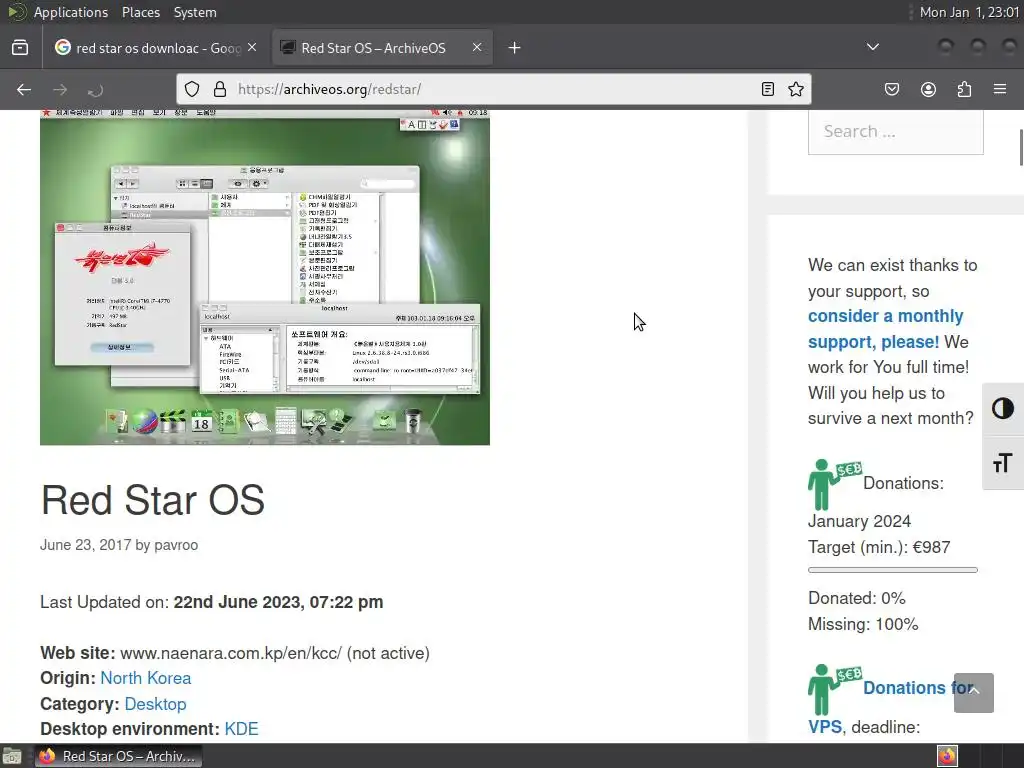Viewport: 1024px width, 768px height.
Task: Toggle font size accessibility button
Action: 1002,463
